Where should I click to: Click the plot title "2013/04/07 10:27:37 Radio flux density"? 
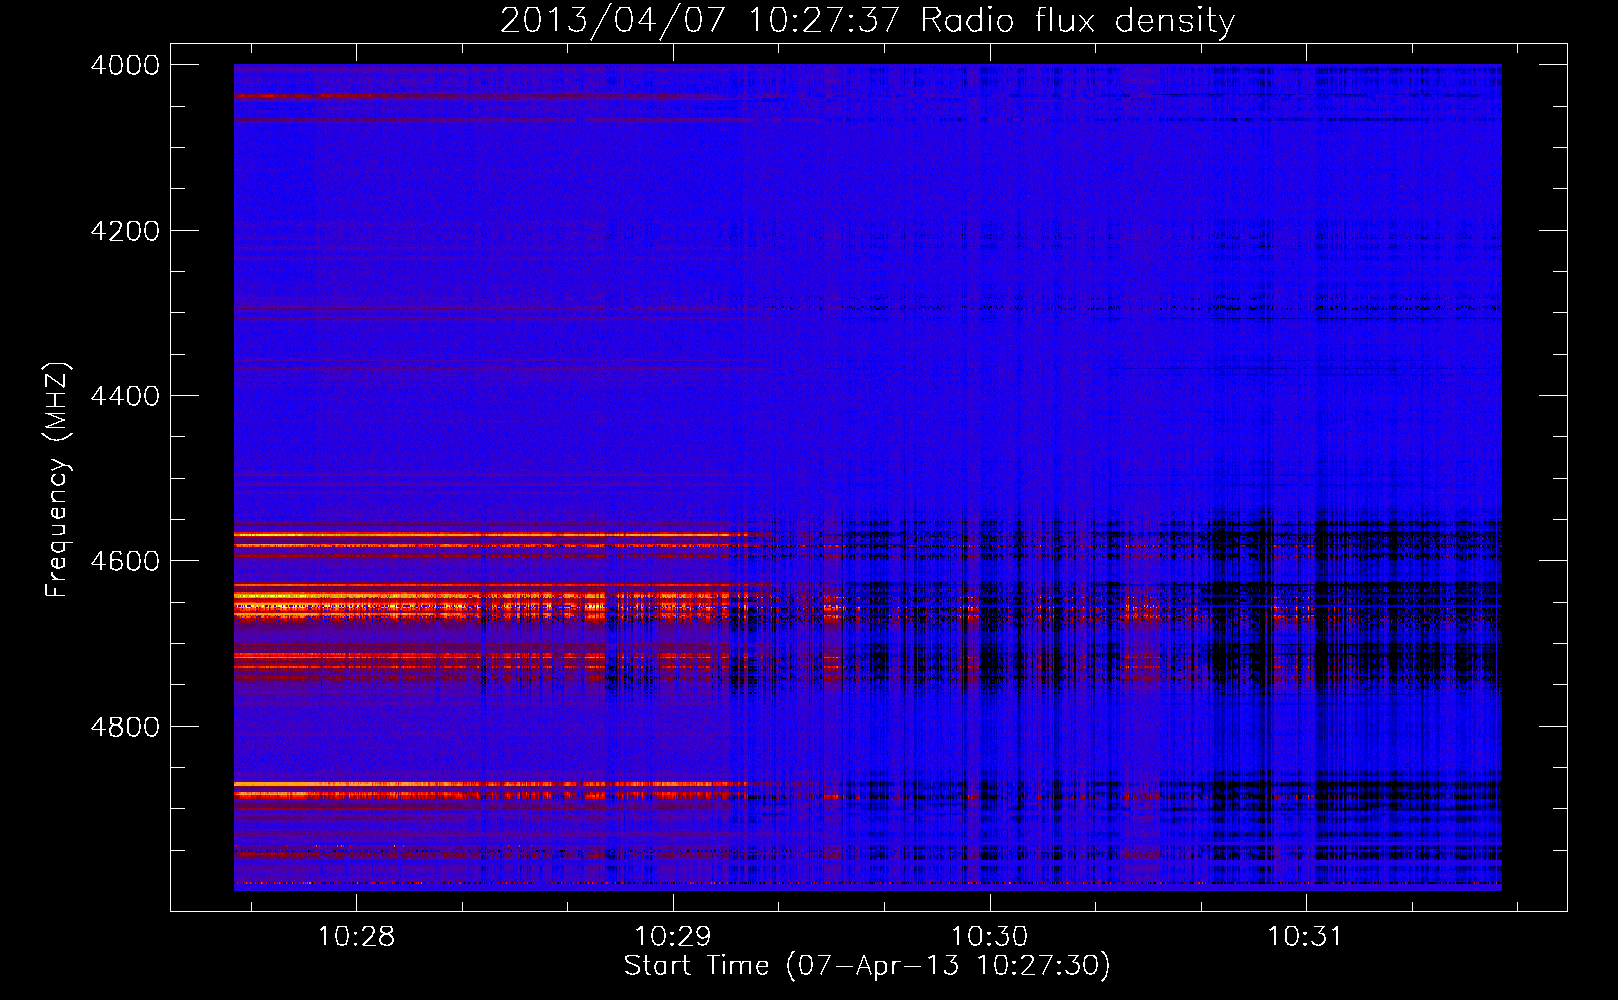pyautogui.click(x=867, y=20)
